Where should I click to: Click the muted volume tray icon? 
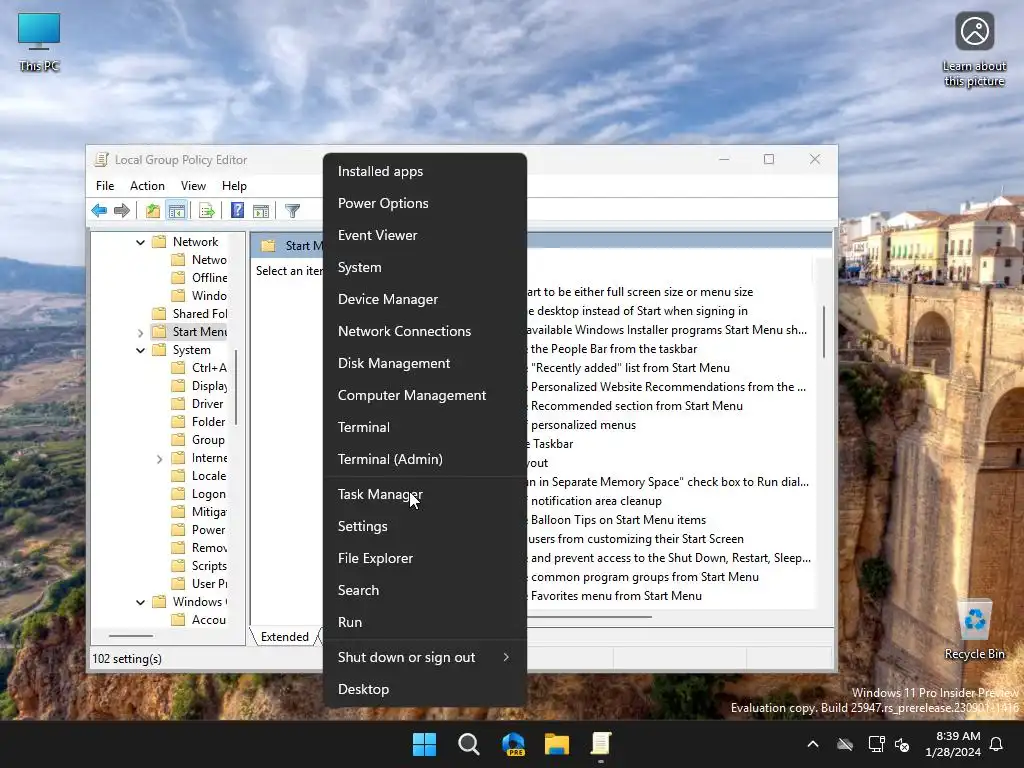click(x=902, y=744)
